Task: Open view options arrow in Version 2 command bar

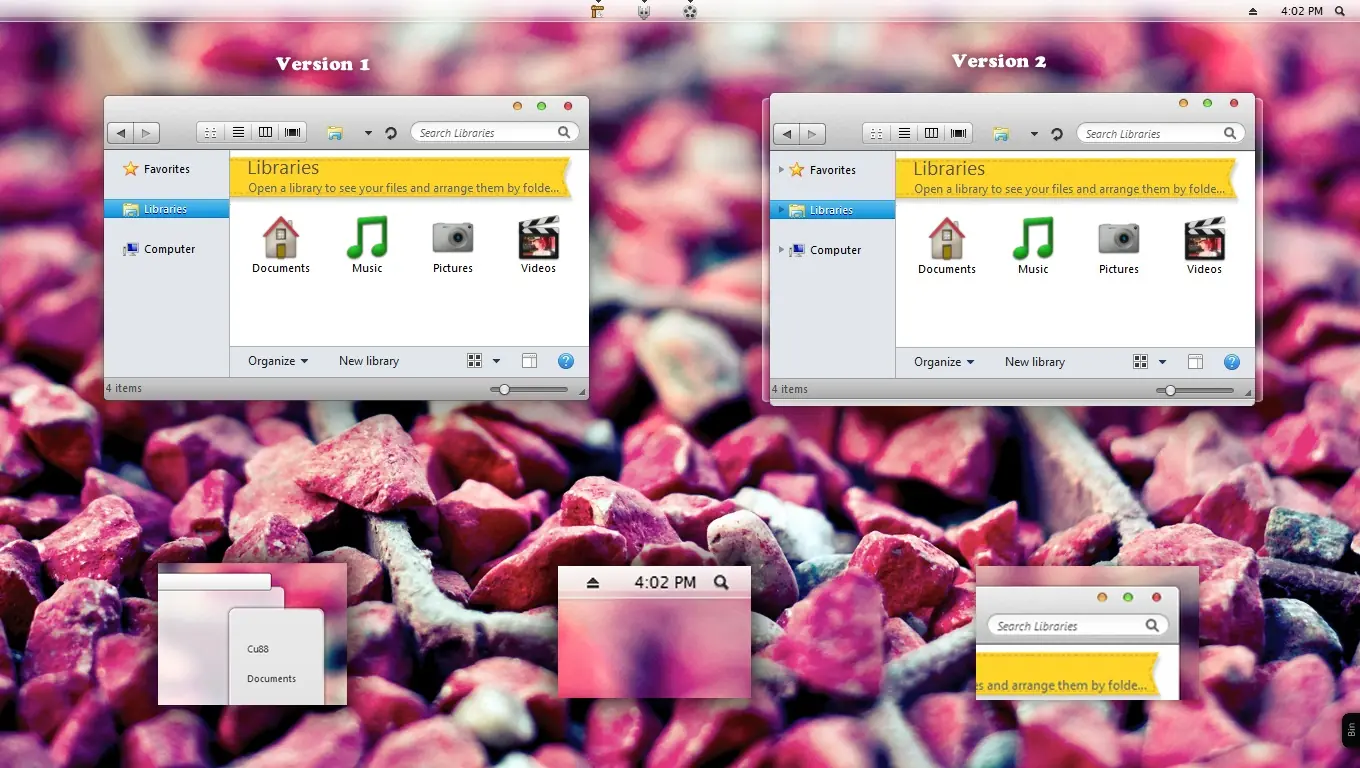Action: [x=1162, y=362]
